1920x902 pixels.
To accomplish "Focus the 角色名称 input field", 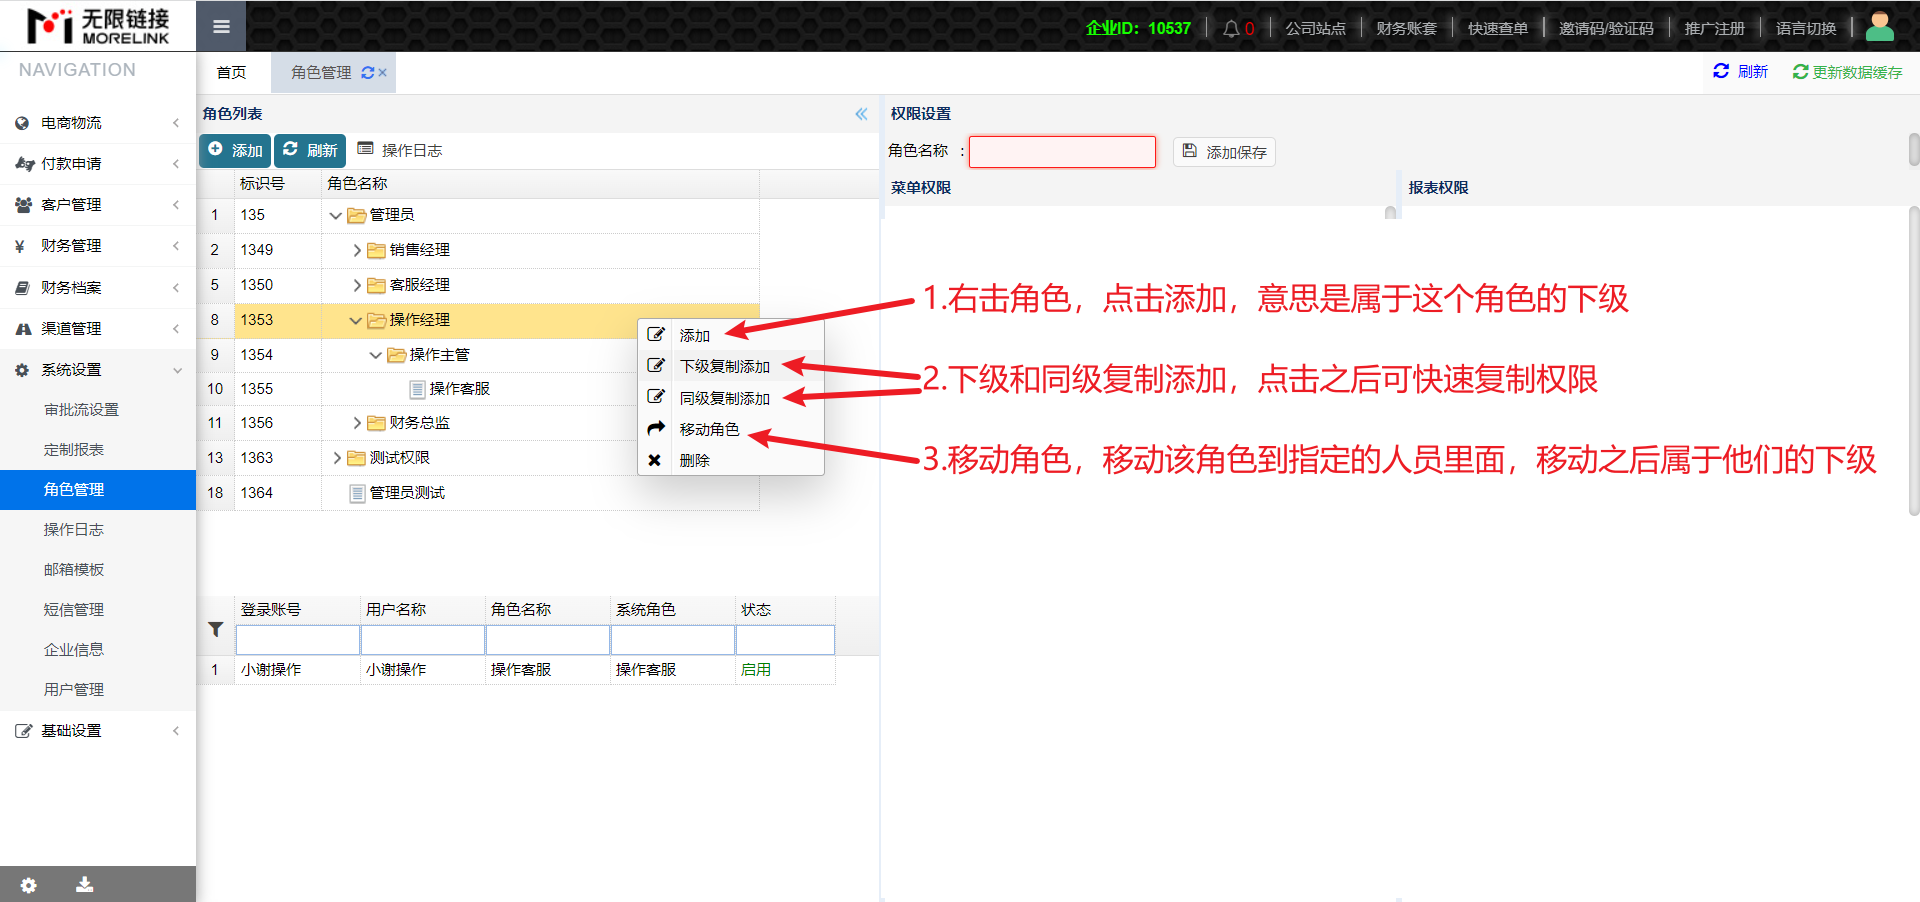I will (x=1062, y=152).
